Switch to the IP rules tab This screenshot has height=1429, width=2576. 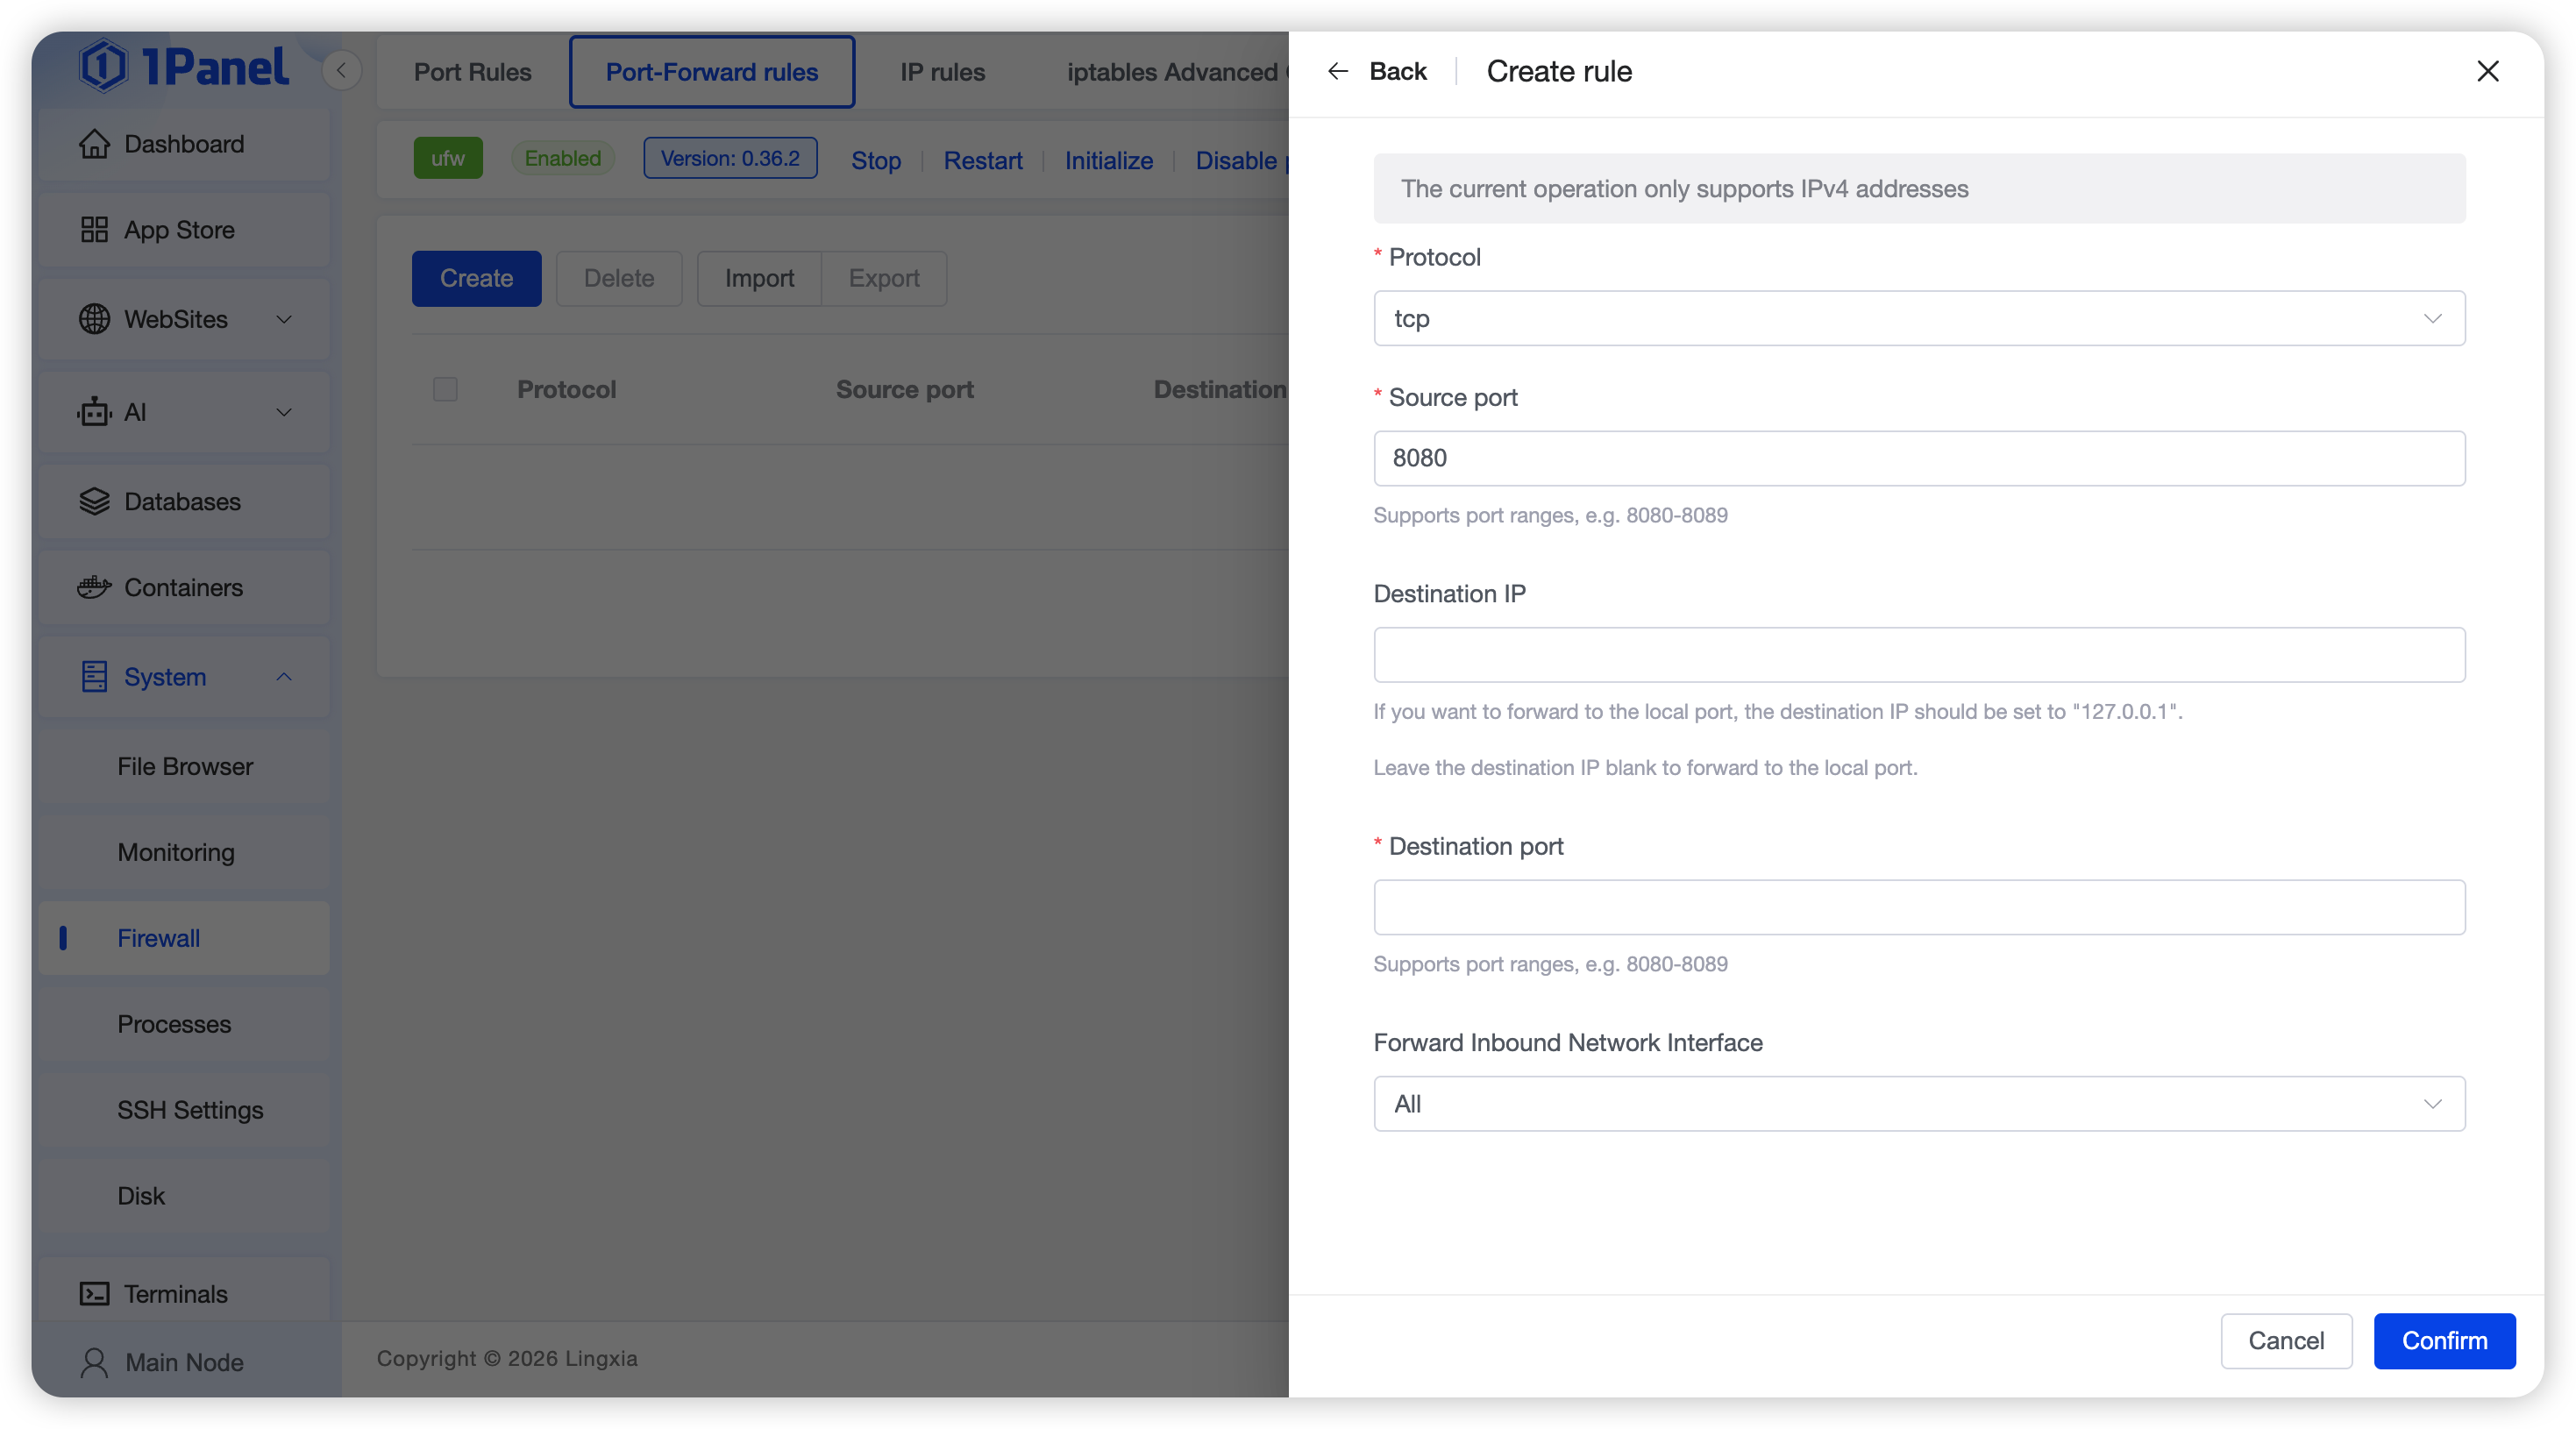point(942,72)
